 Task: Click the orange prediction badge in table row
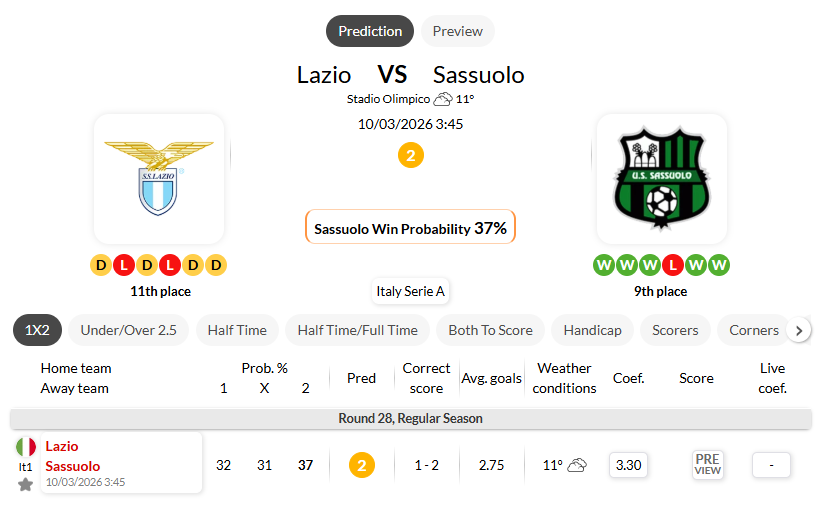(361, 465)
